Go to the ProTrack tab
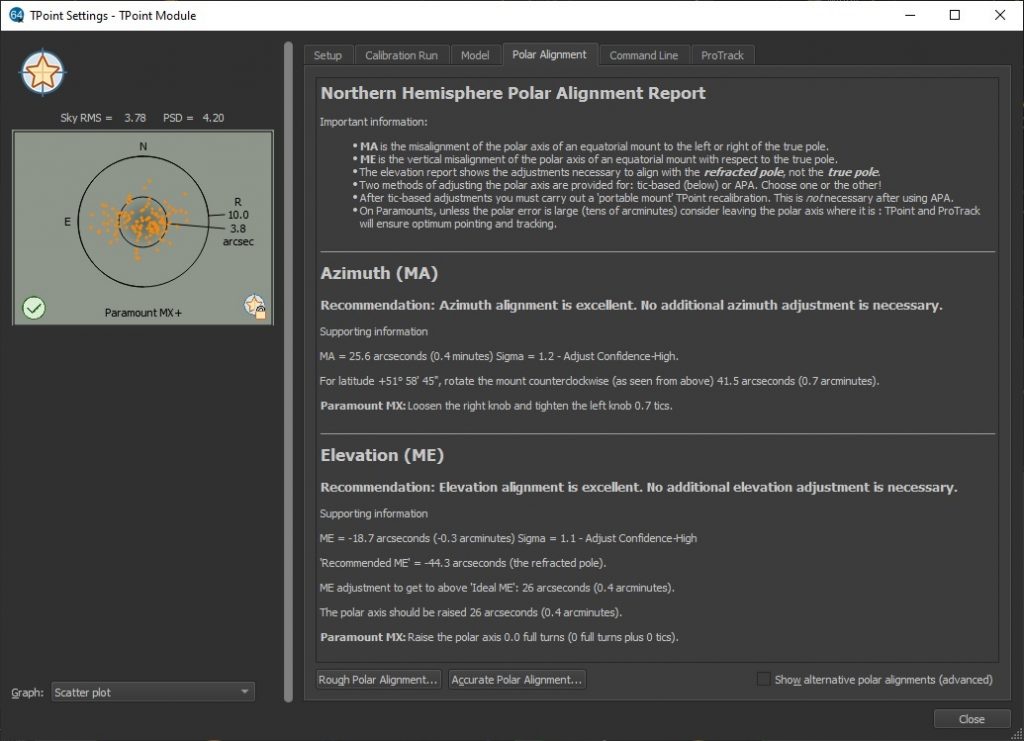Screen dimensions: 1024x741 (722, 55)
